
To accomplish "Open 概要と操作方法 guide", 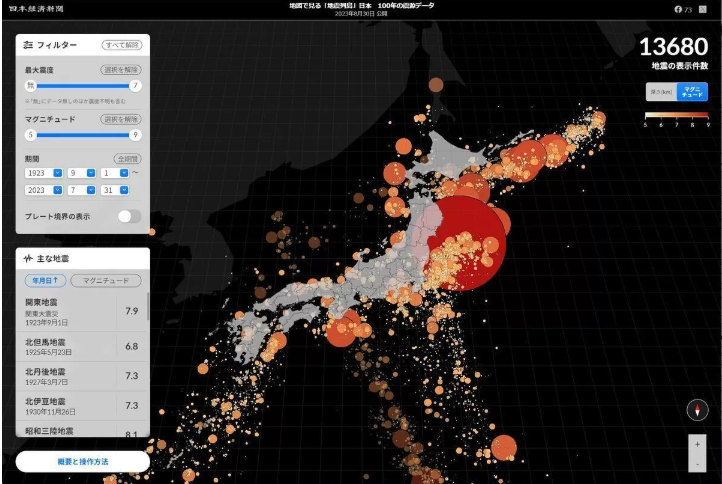I will pyautogui.click(x=82, y=461).
